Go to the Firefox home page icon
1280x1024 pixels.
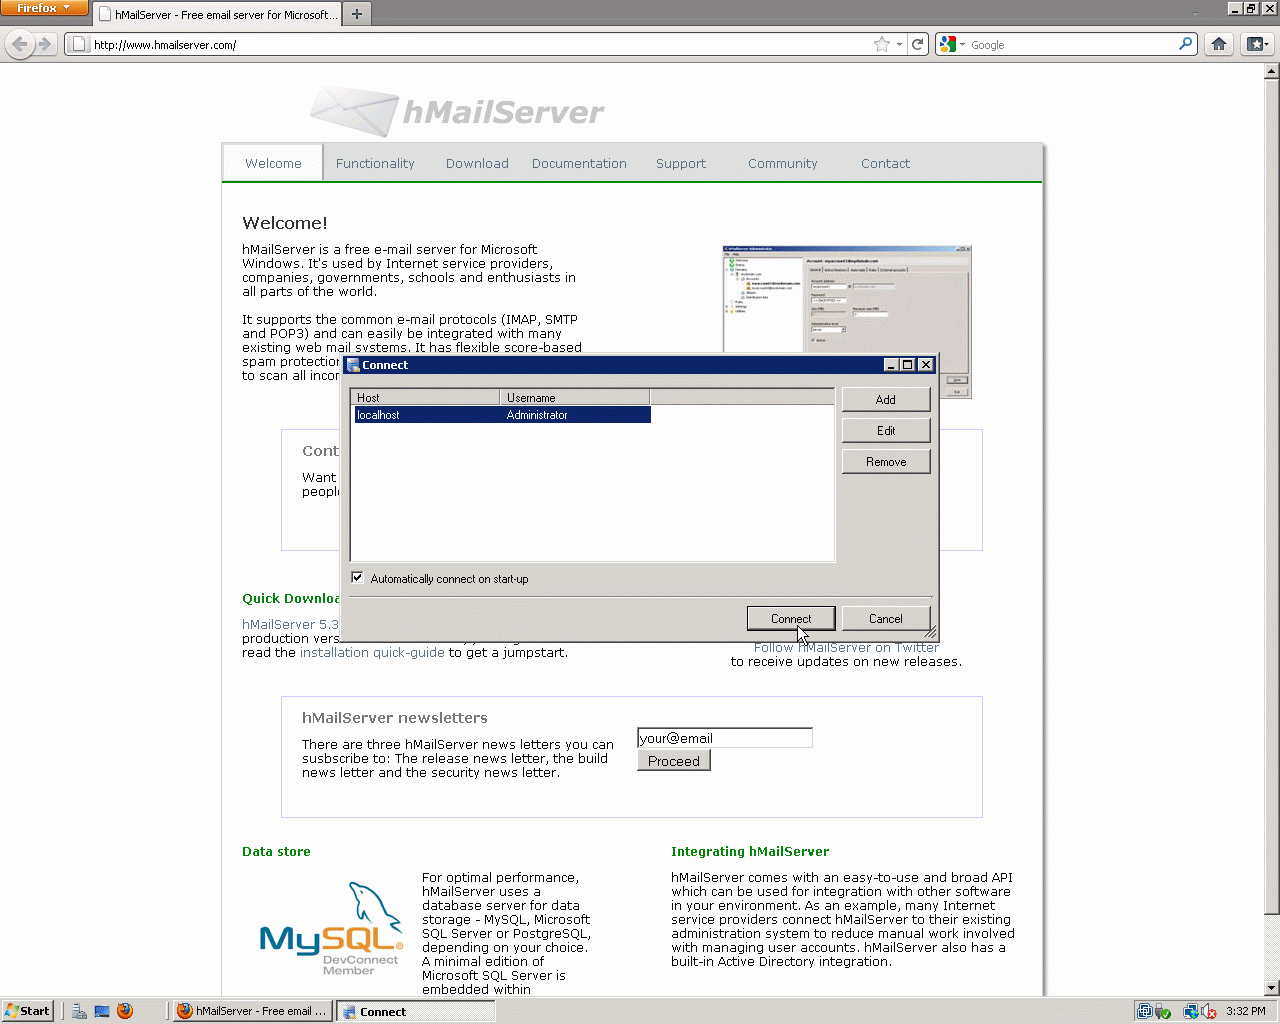click(1219, 44)
